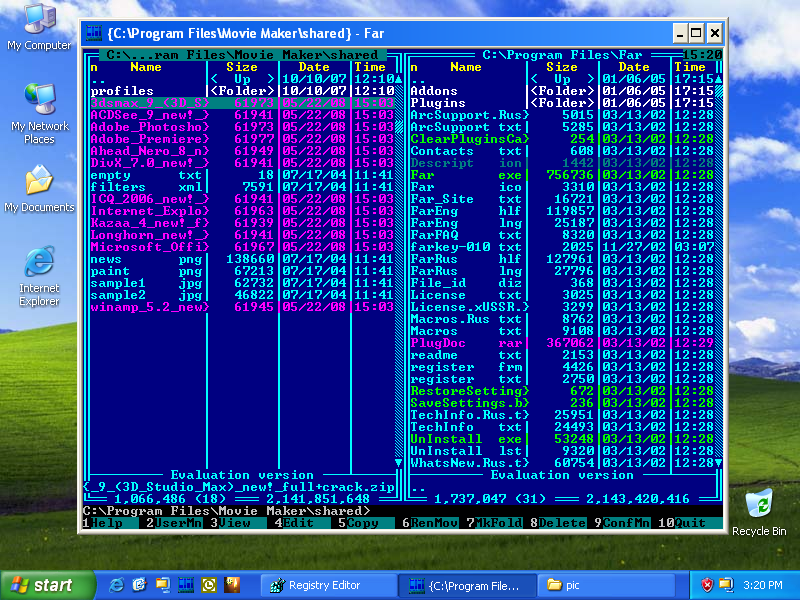800x600 pixels.
Task: Select the Adobe_Photosho file in left panel
Action: [242, 127]
